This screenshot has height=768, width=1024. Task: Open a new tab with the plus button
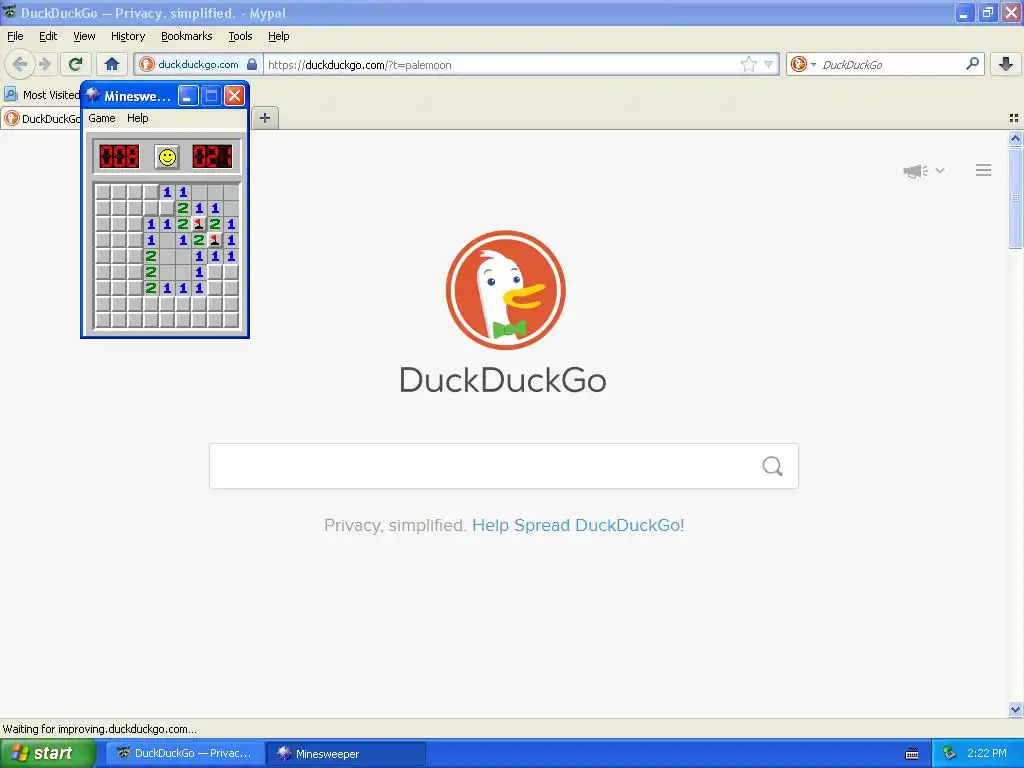pos(264,118)
